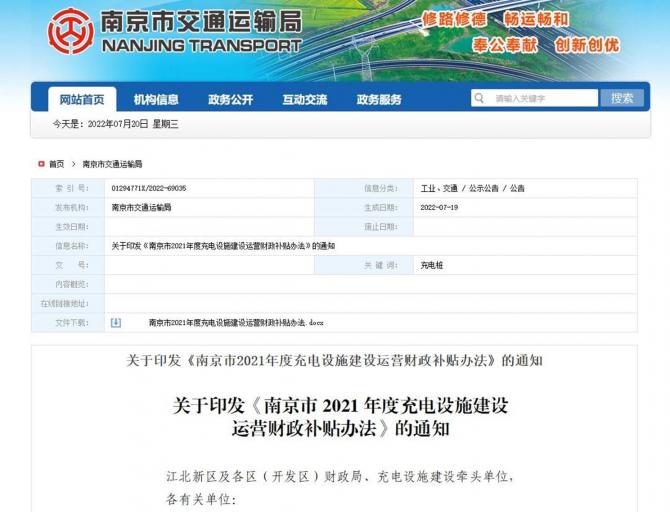670x512 pixels.
Task: Download the 财政补贴办法.docx file
Action: [236, 323]
